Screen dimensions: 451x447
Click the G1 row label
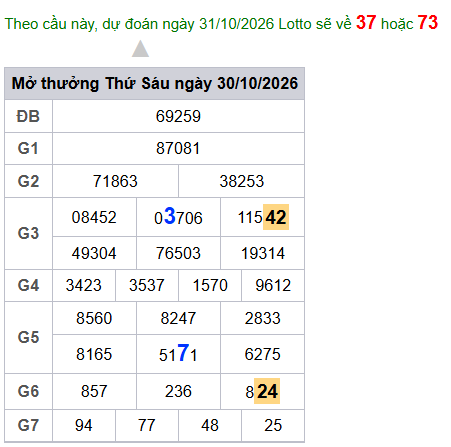click(x=28, y=148)
